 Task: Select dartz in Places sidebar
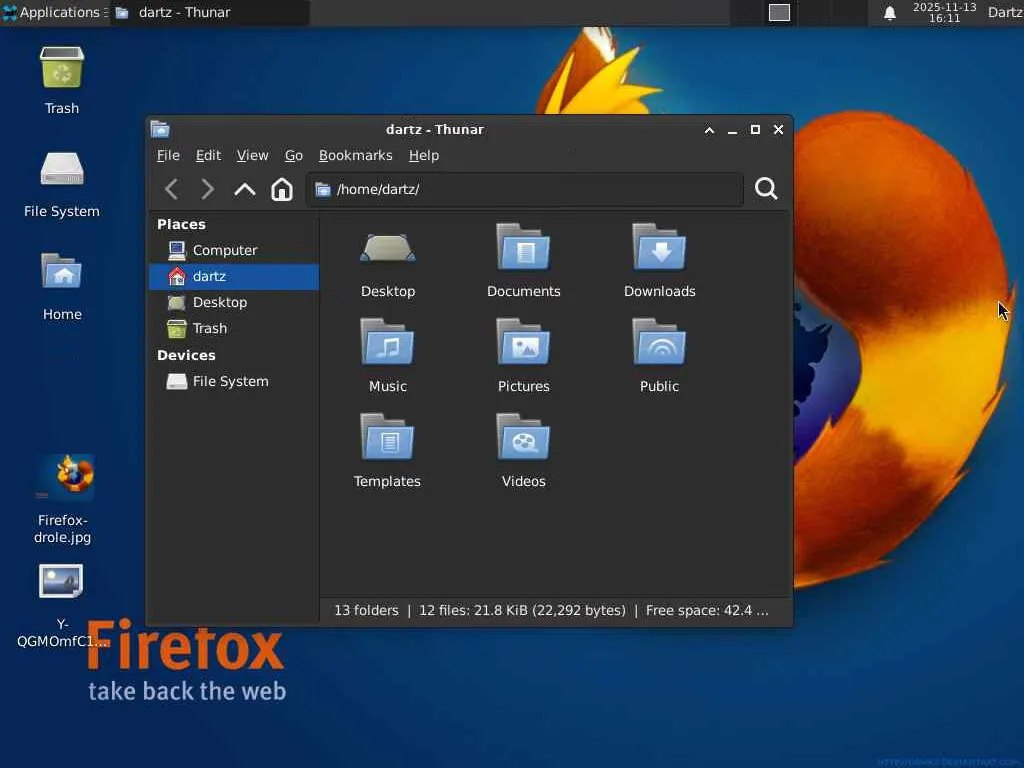[234, 276]
